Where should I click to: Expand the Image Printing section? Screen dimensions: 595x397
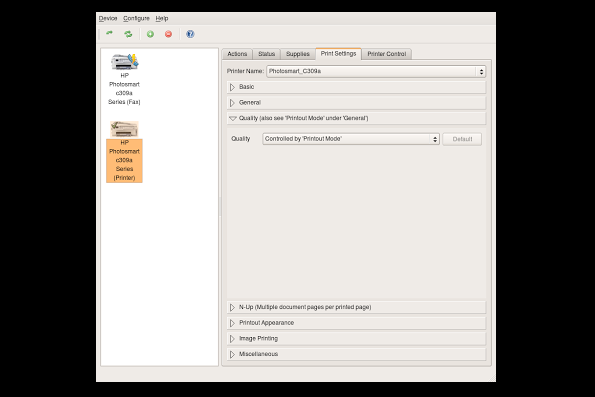coord(356,338)
